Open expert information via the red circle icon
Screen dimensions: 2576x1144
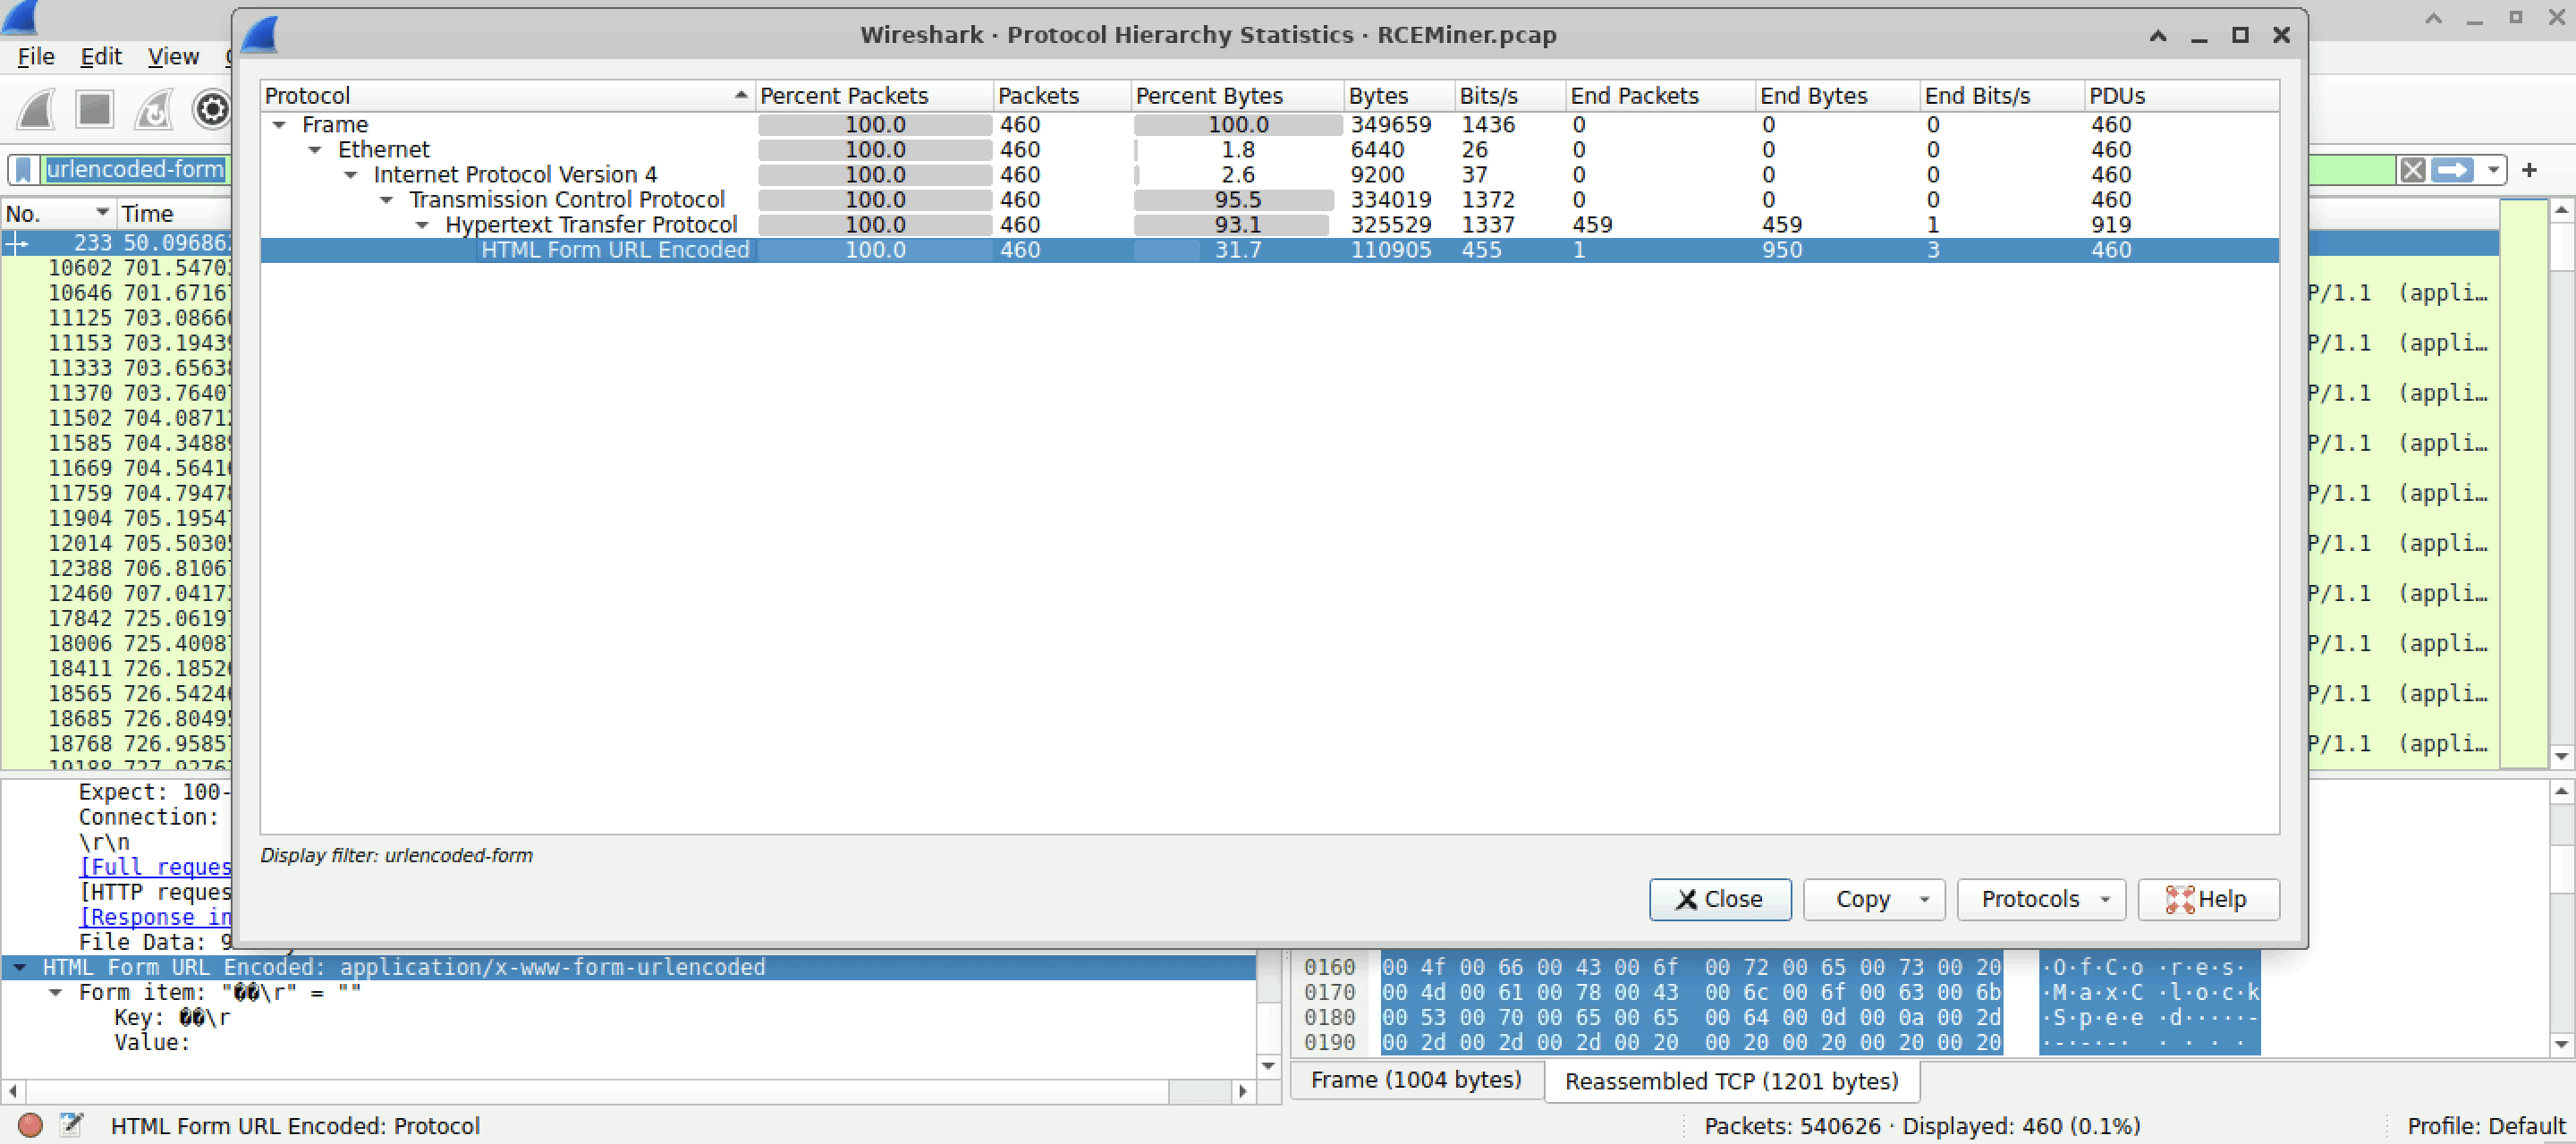click(x=31, y=1125)
